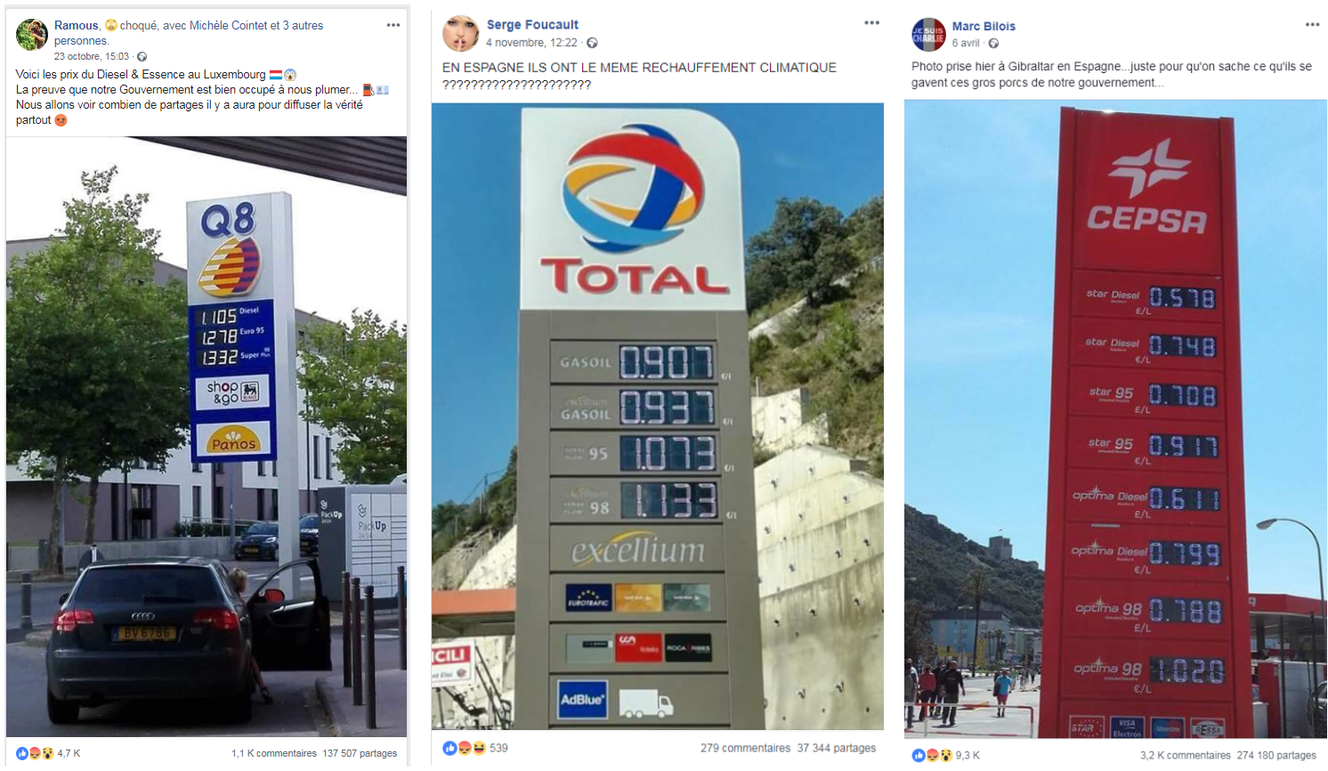The height and width of the screenshot is (771, 1328).
Task: Open the Michèle Cointet tagged profile link
Action: [254, 25]
